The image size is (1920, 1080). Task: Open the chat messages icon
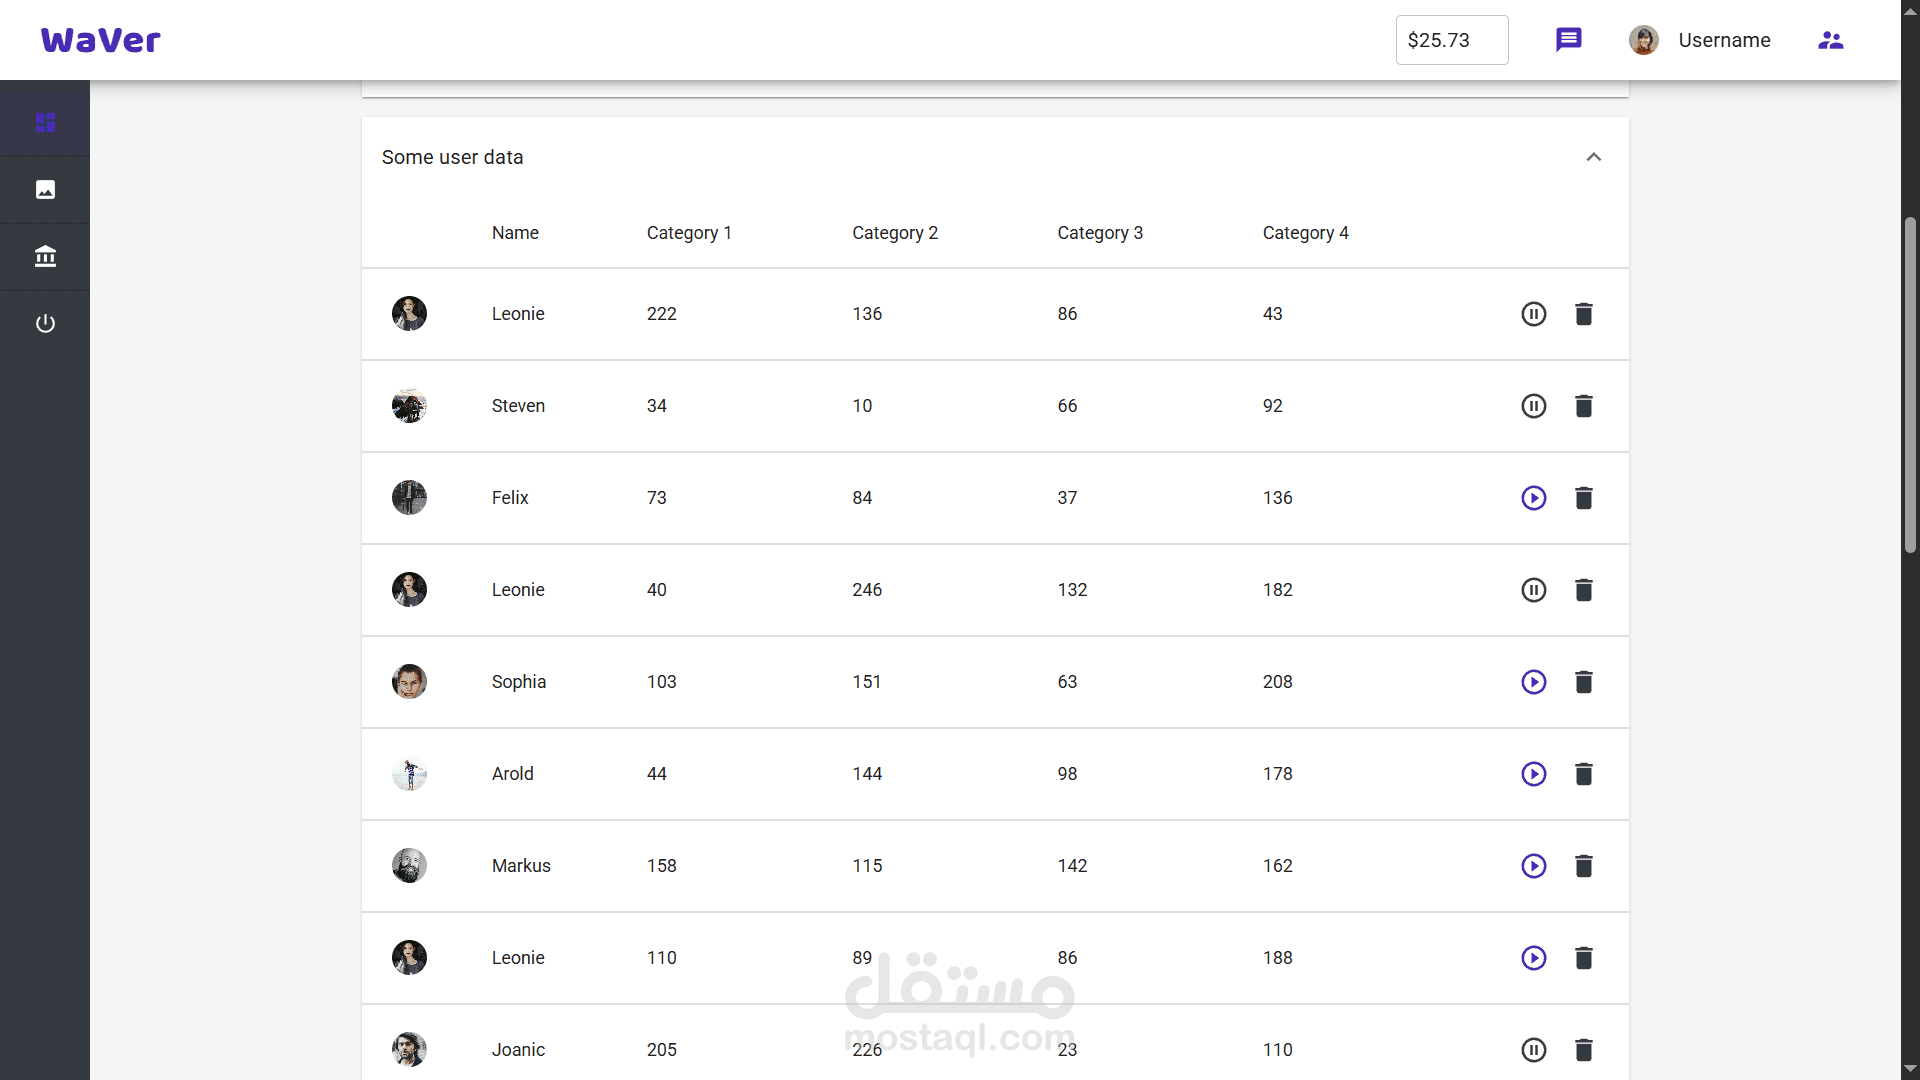coord(1568,40)
